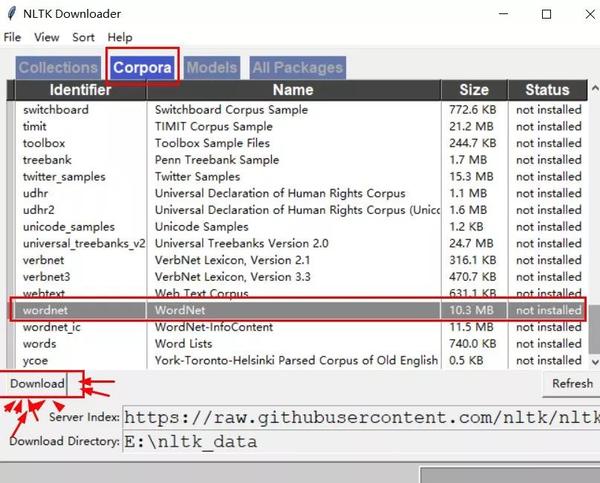Sort by the Size column header
The height and width of the screenshot is (483, 600).
pyautogui.click(x=474, y=90)
